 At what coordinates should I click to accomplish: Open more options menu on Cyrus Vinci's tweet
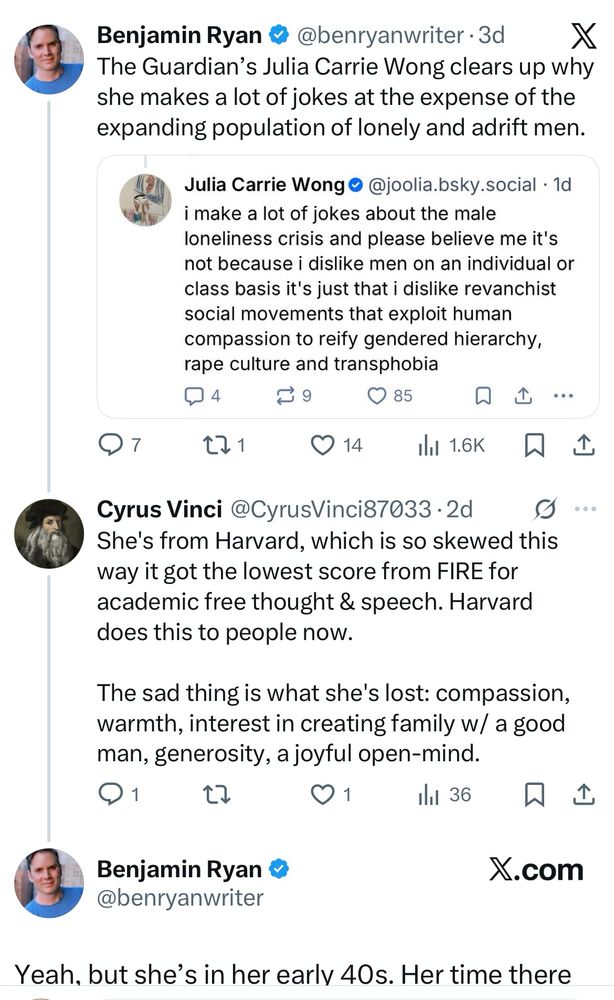pos(583,508)
